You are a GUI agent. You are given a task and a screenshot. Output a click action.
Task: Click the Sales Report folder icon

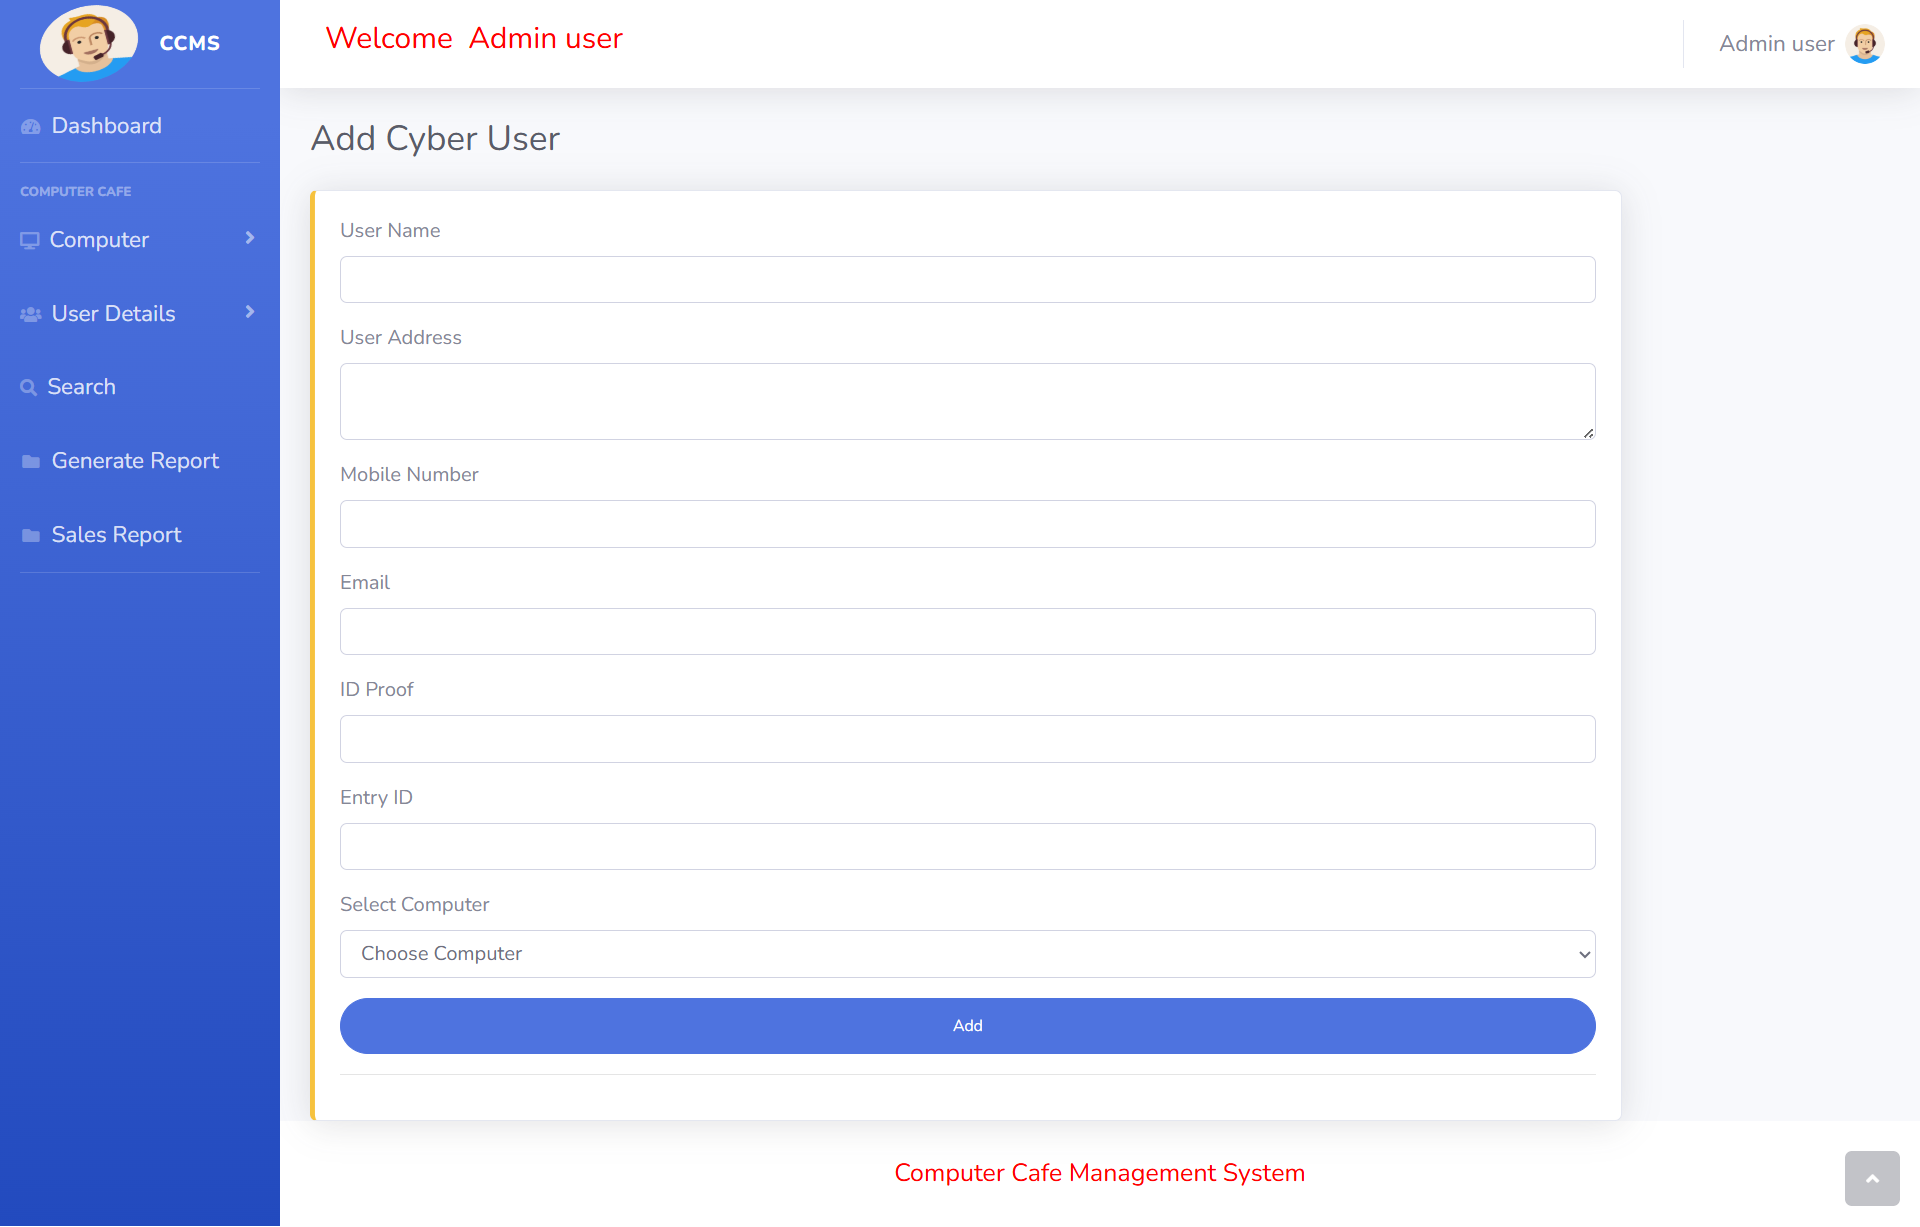[x=31, y=535]
